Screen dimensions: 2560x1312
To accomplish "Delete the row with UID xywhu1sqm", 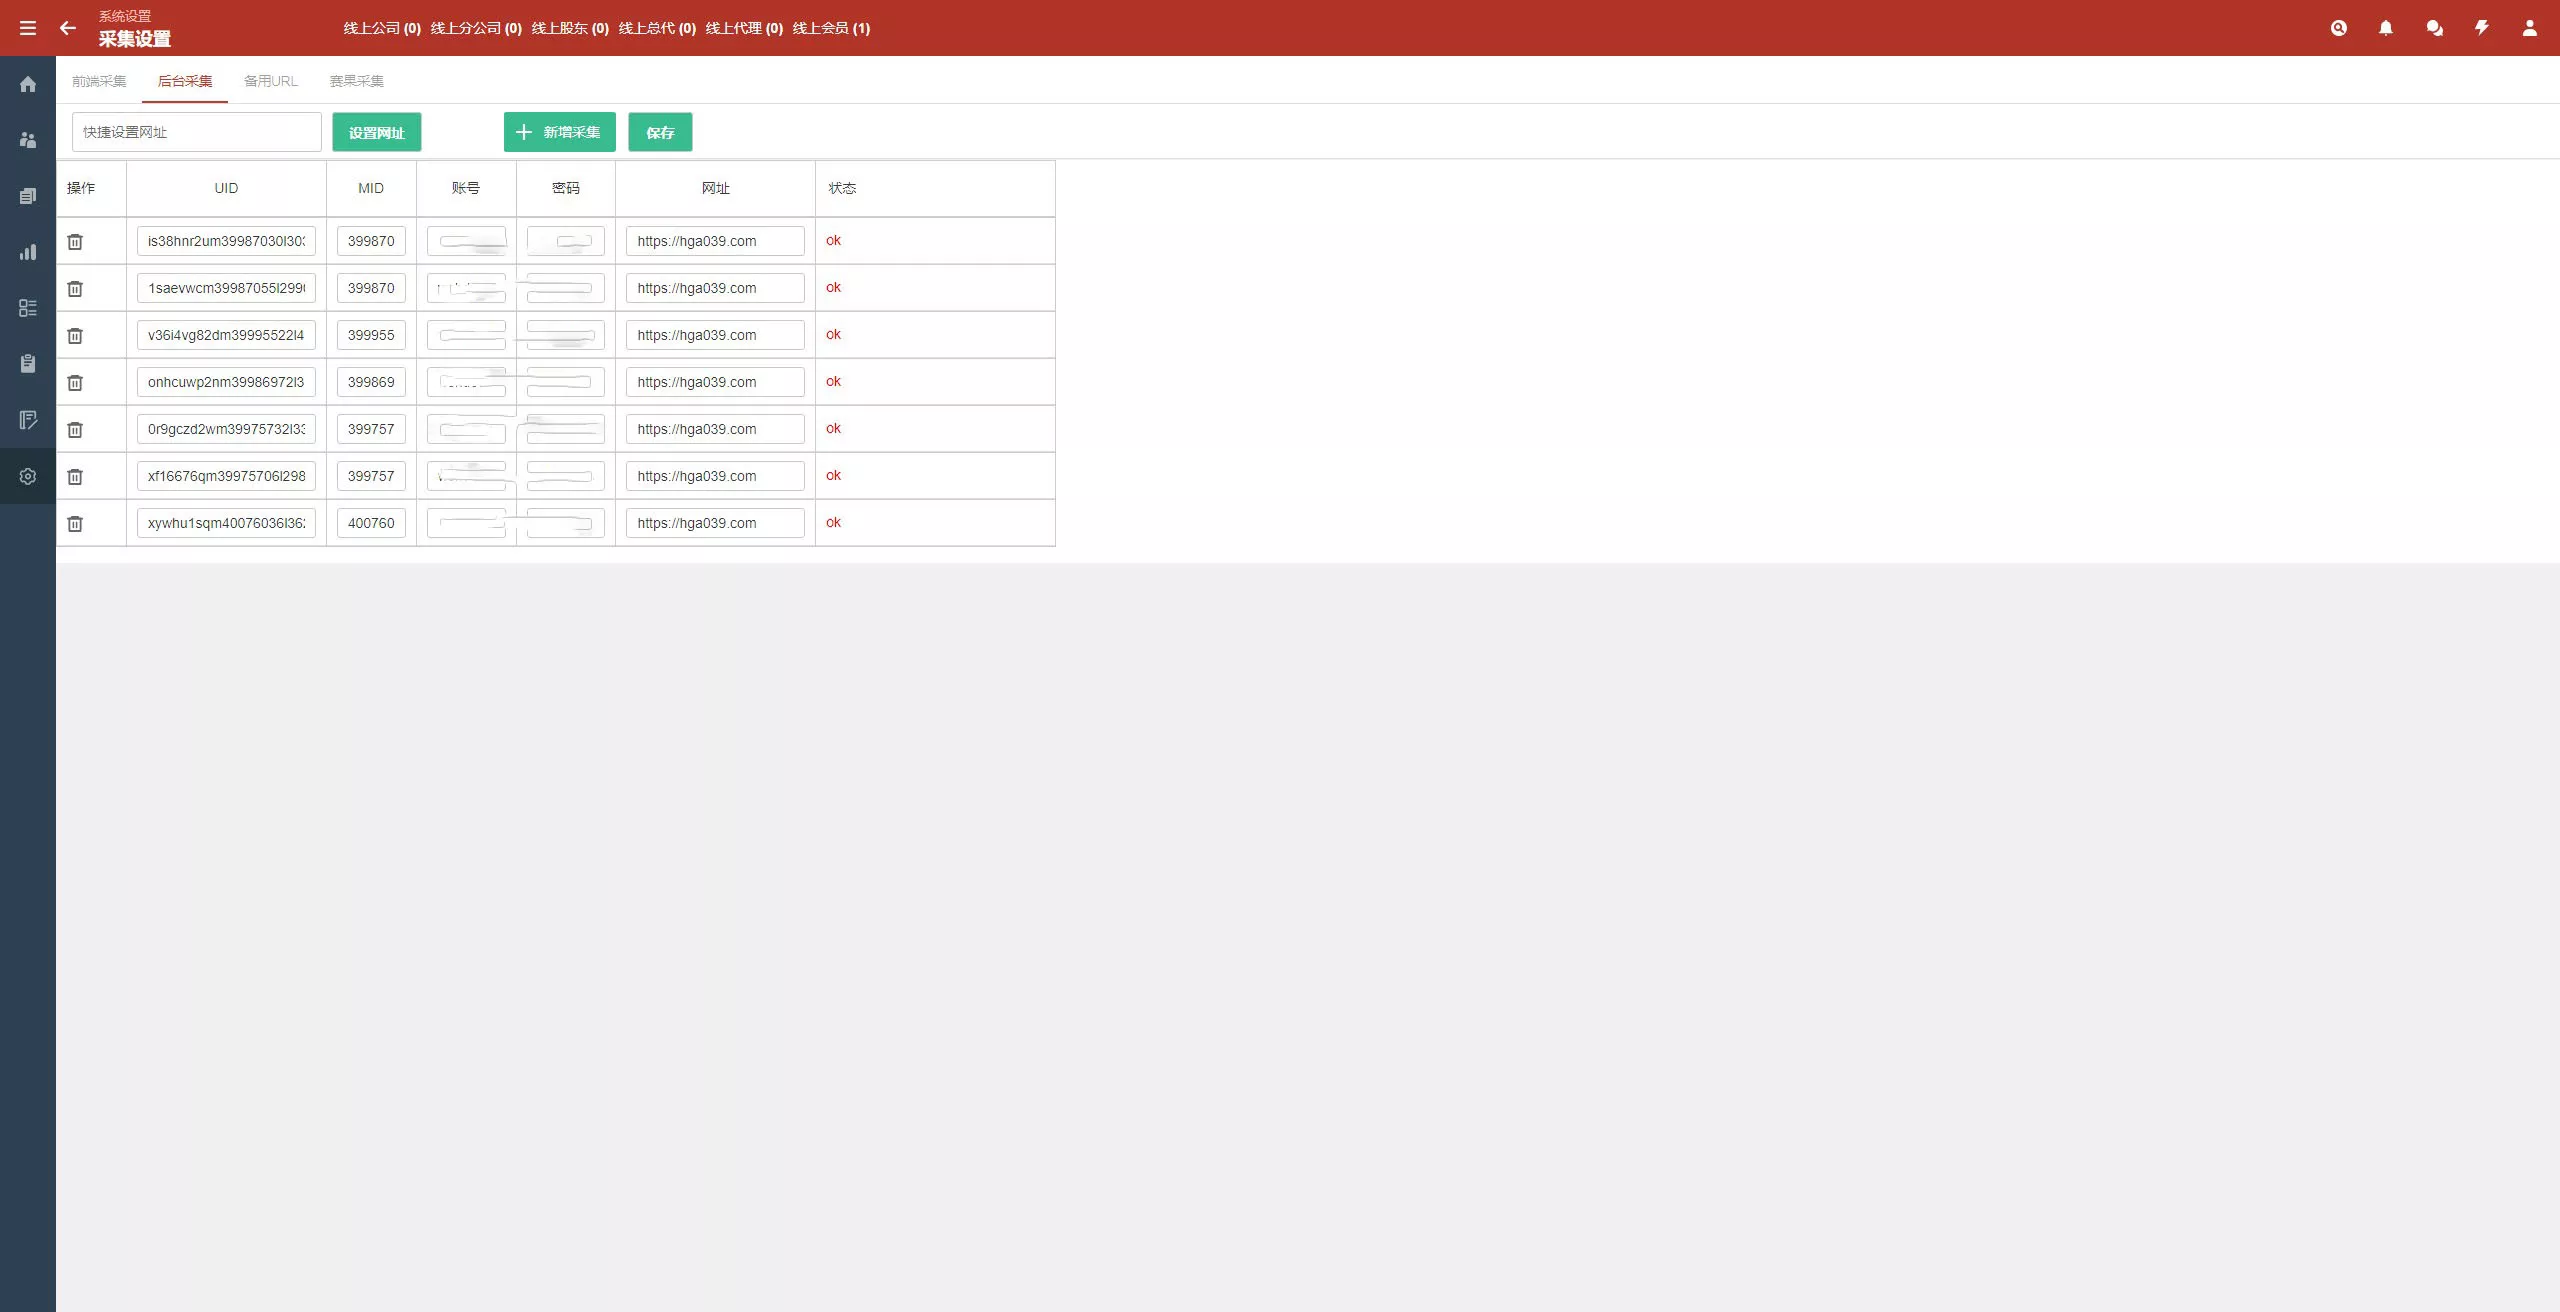I will click(75, 523).
